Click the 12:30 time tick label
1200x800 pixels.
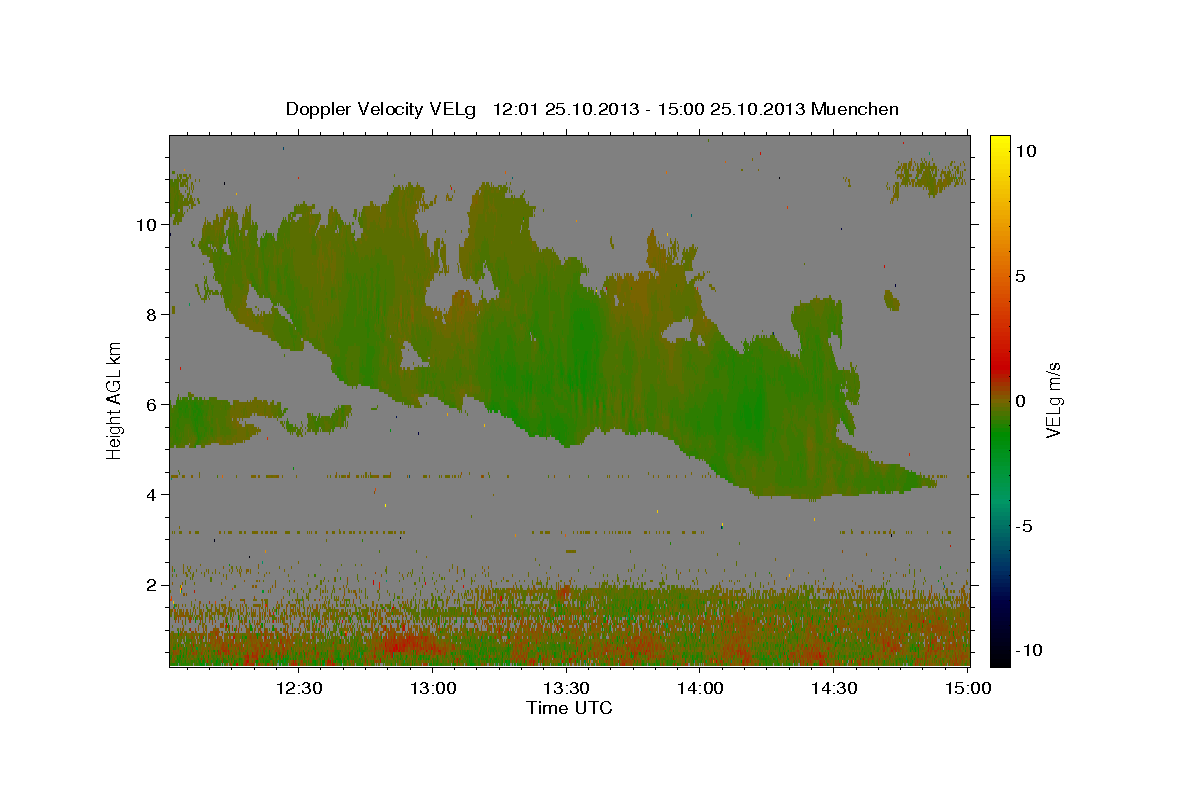coord(299,688)
